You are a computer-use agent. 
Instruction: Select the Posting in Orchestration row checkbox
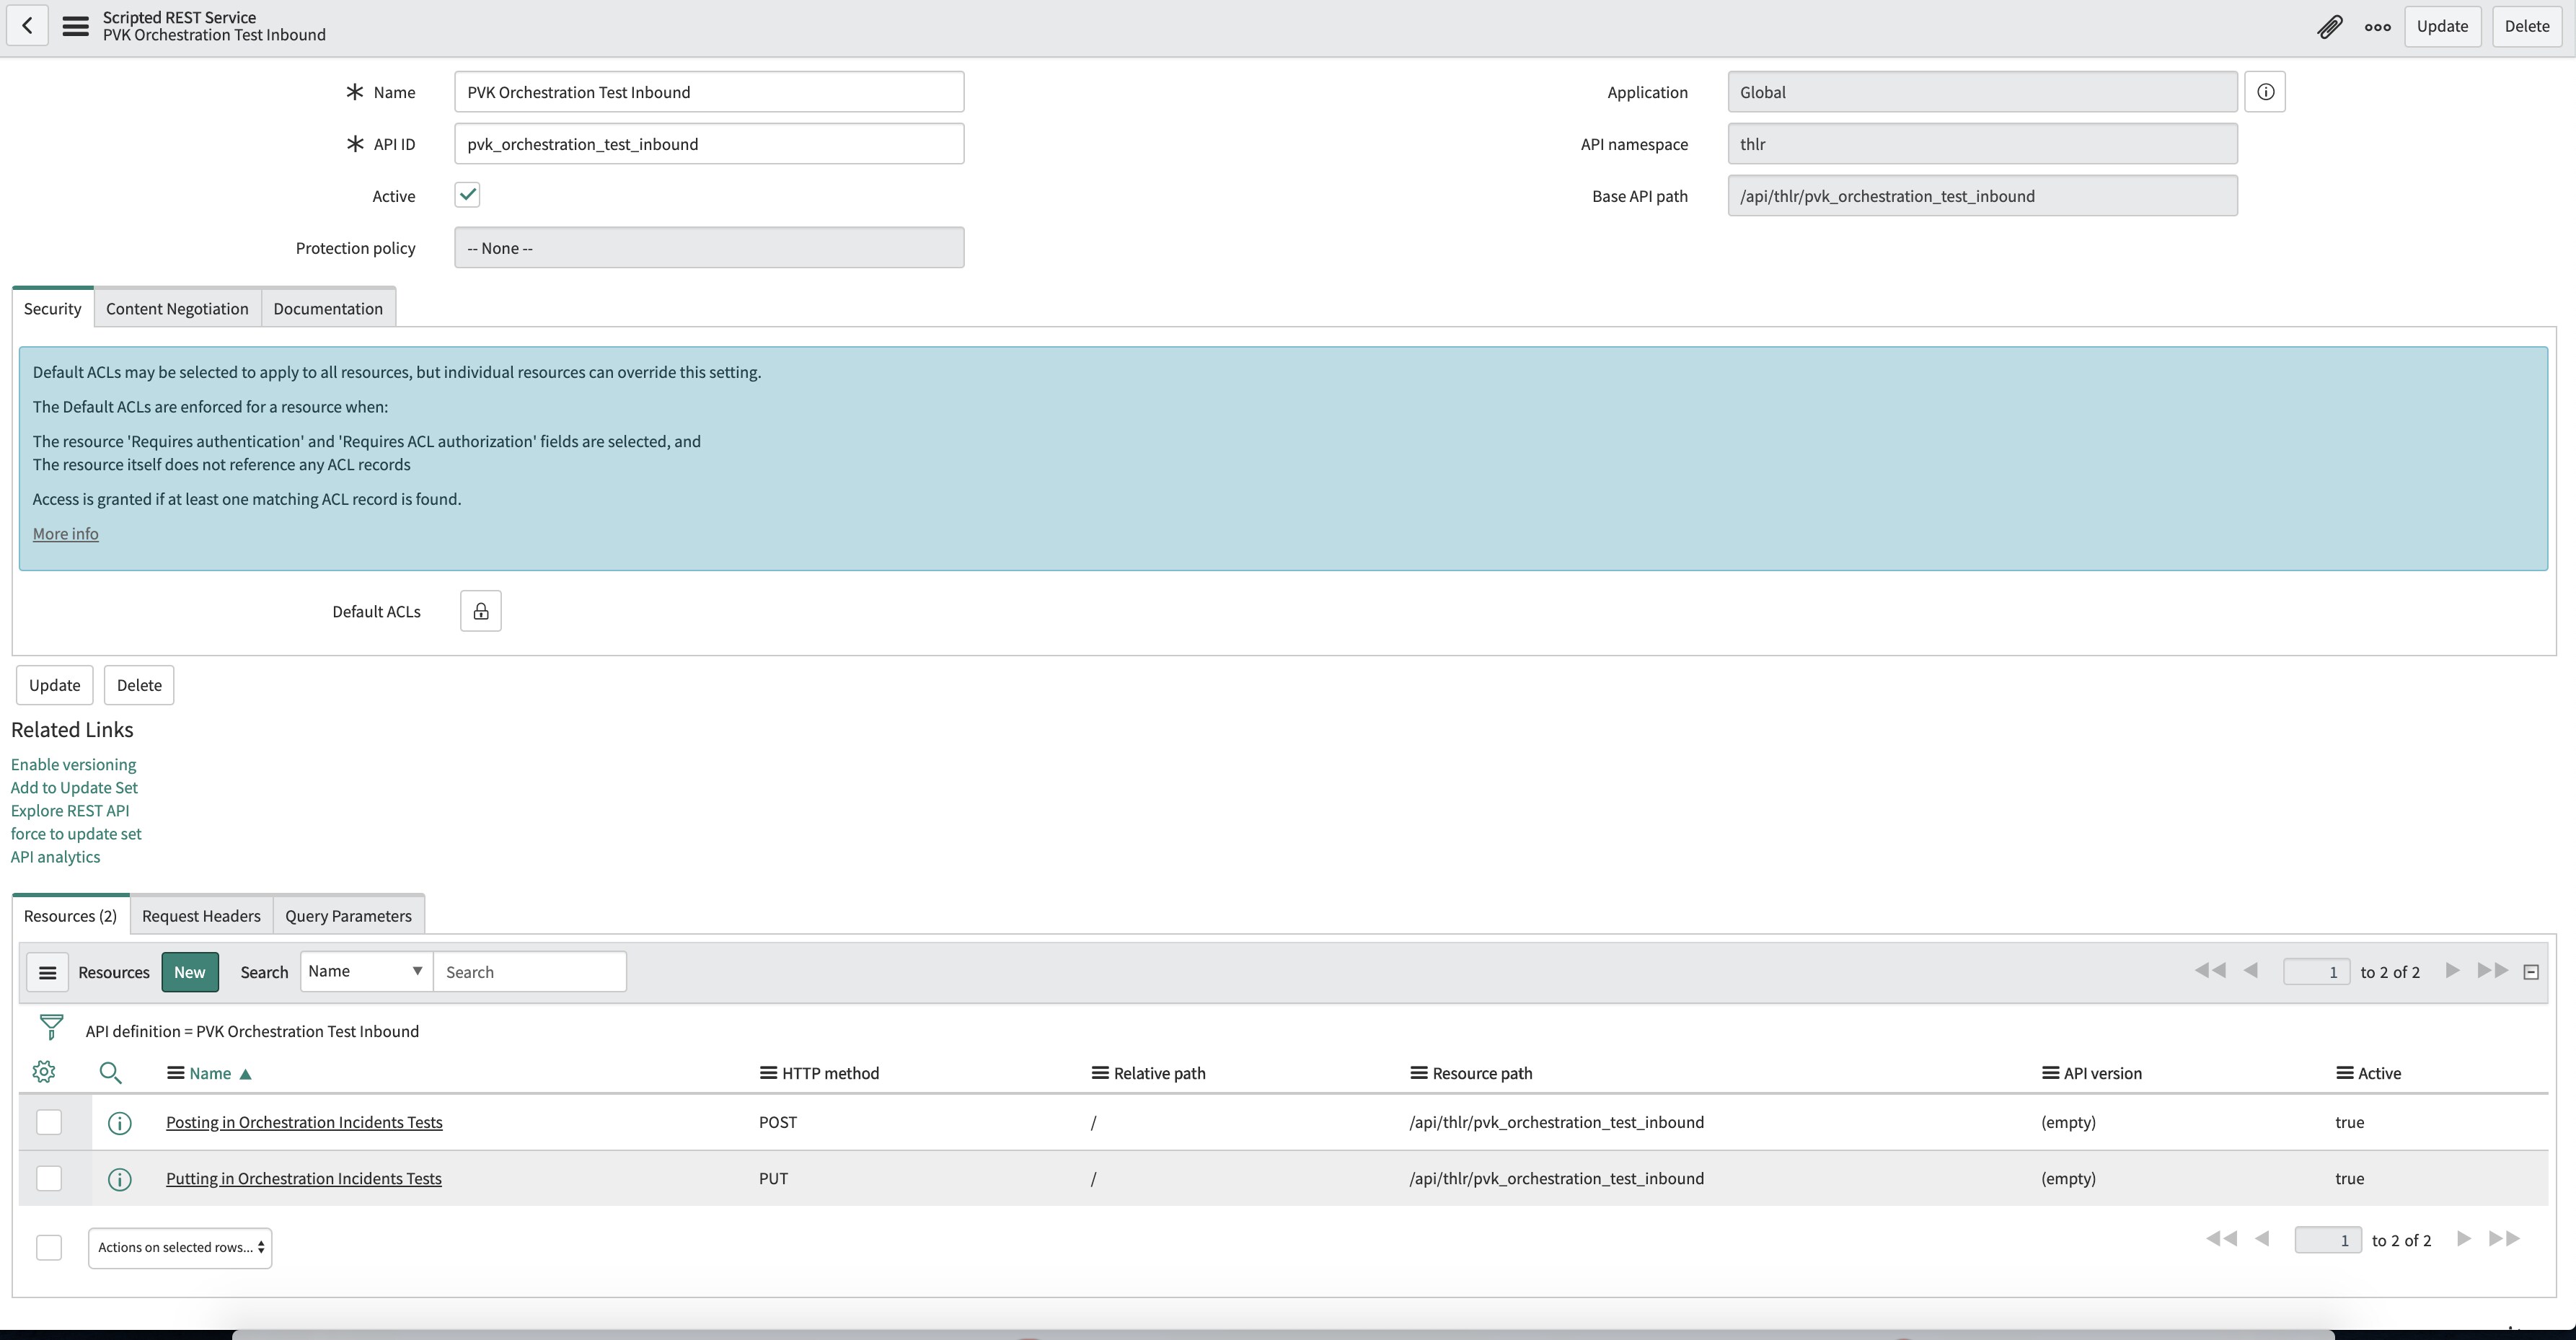point(48,1122)
